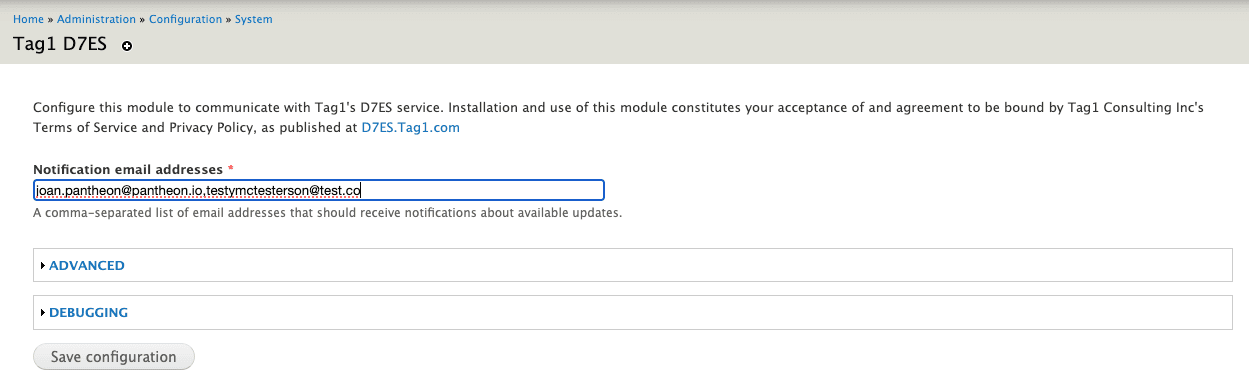Click the add shortcut plus icon
Image resolution: width=1249 pixels, height=391 pixels.
[127, 46]
